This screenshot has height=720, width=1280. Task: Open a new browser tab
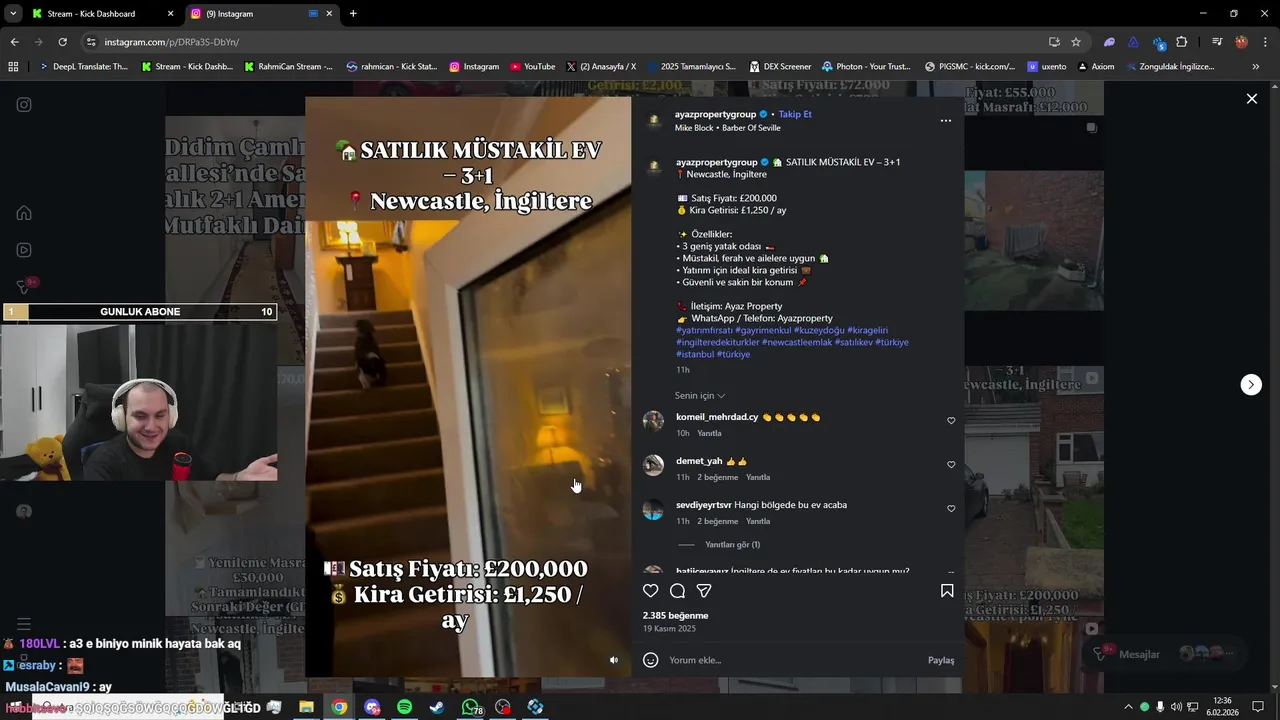[353, 14]
